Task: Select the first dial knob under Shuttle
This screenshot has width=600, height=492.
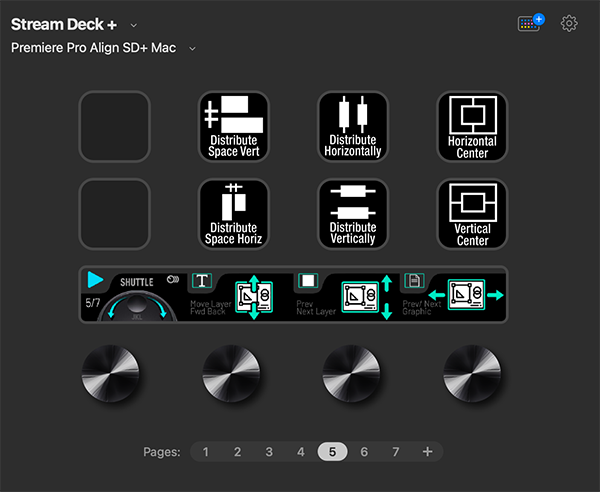Action: 110,373
